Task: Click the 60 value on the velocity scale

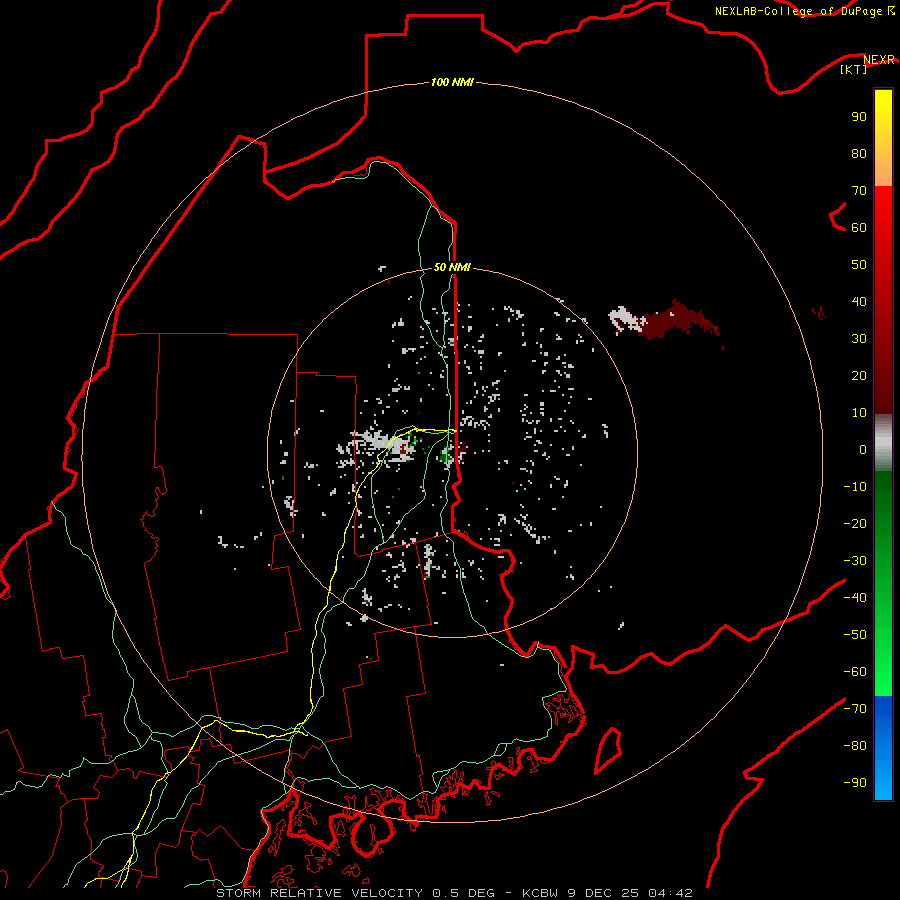Action: (859, 227)
